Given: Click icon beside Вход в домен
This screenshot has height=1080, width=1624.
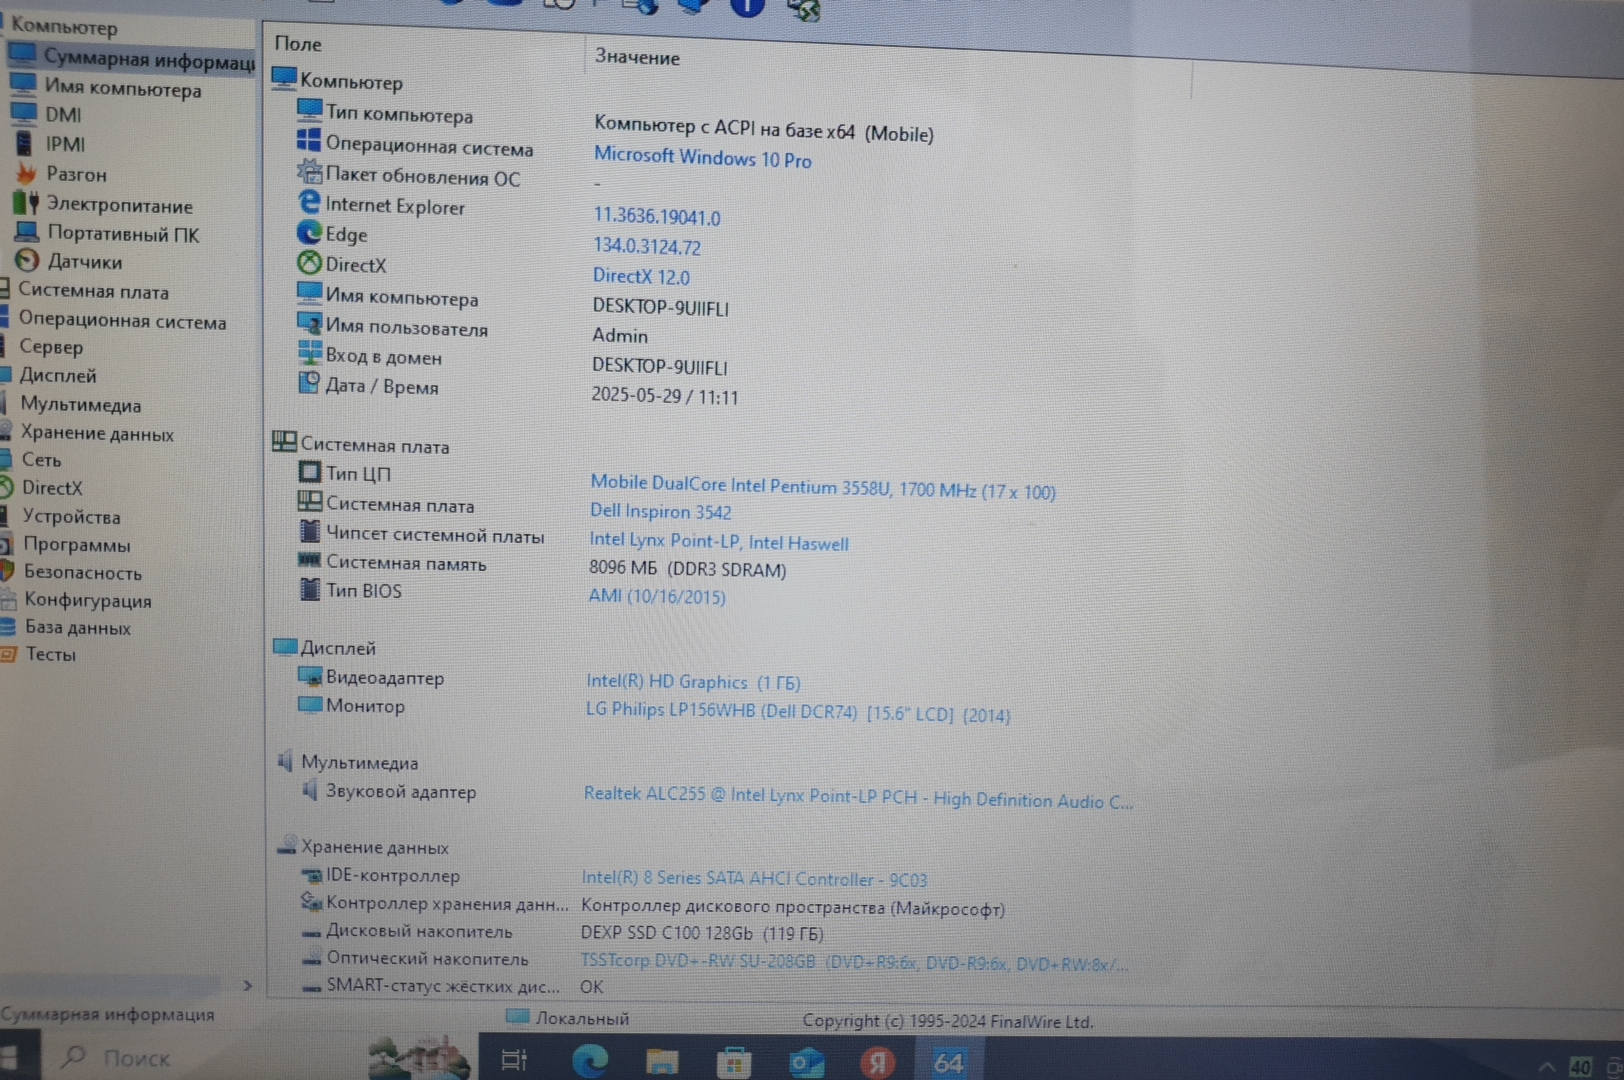Looking at the screenshot, I should tap(310, 353).
